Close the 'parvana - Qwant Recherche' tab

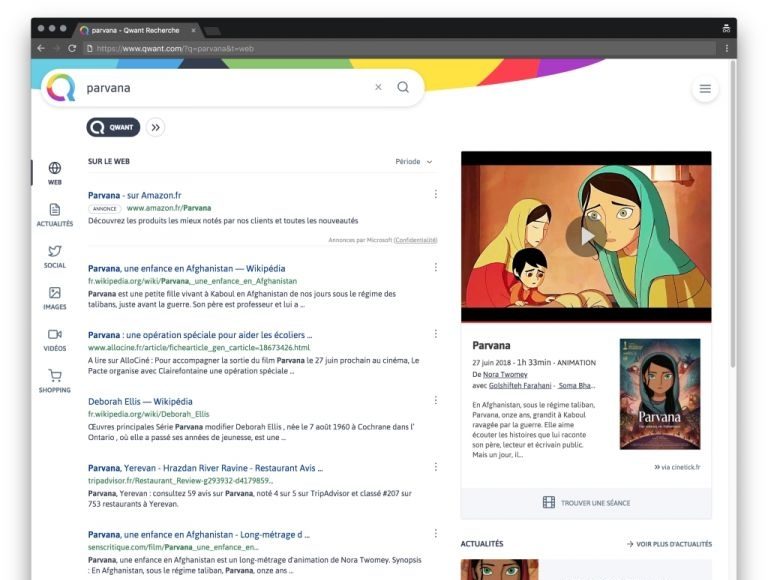(193, 30)
